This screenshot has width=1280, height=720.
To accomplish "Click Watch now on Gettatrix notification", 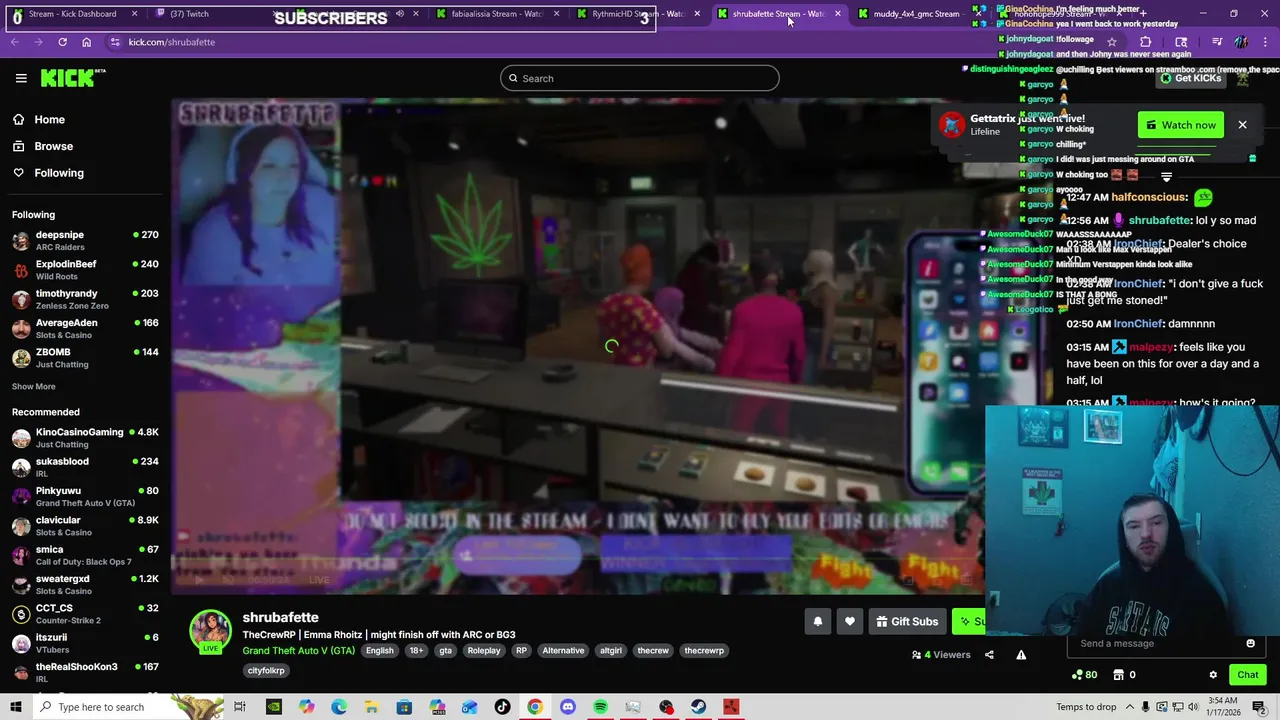I will pos(1181,125).
